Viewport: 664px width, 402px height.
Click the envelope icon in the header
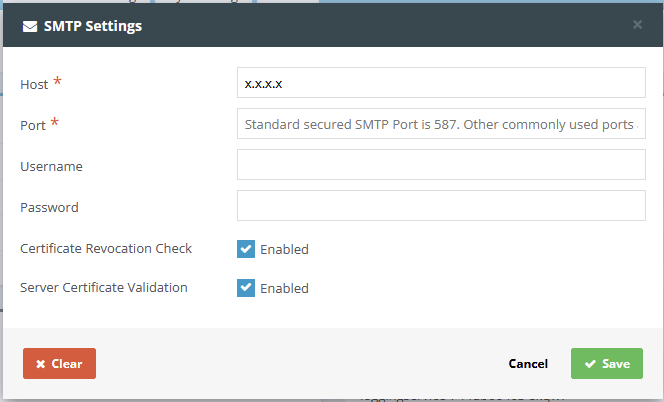tap(30, 26)
